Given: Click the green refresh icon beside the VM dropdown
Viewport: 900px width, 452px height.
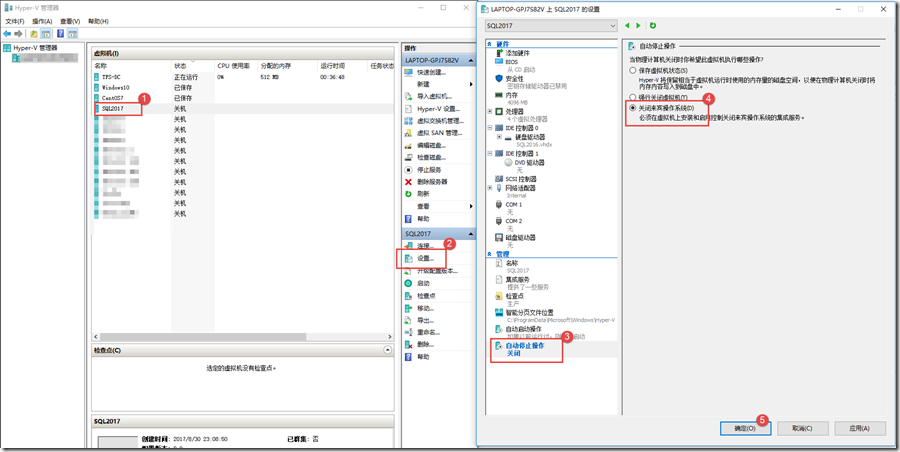Looking at the screenshot, I should [x=653, y=26].
